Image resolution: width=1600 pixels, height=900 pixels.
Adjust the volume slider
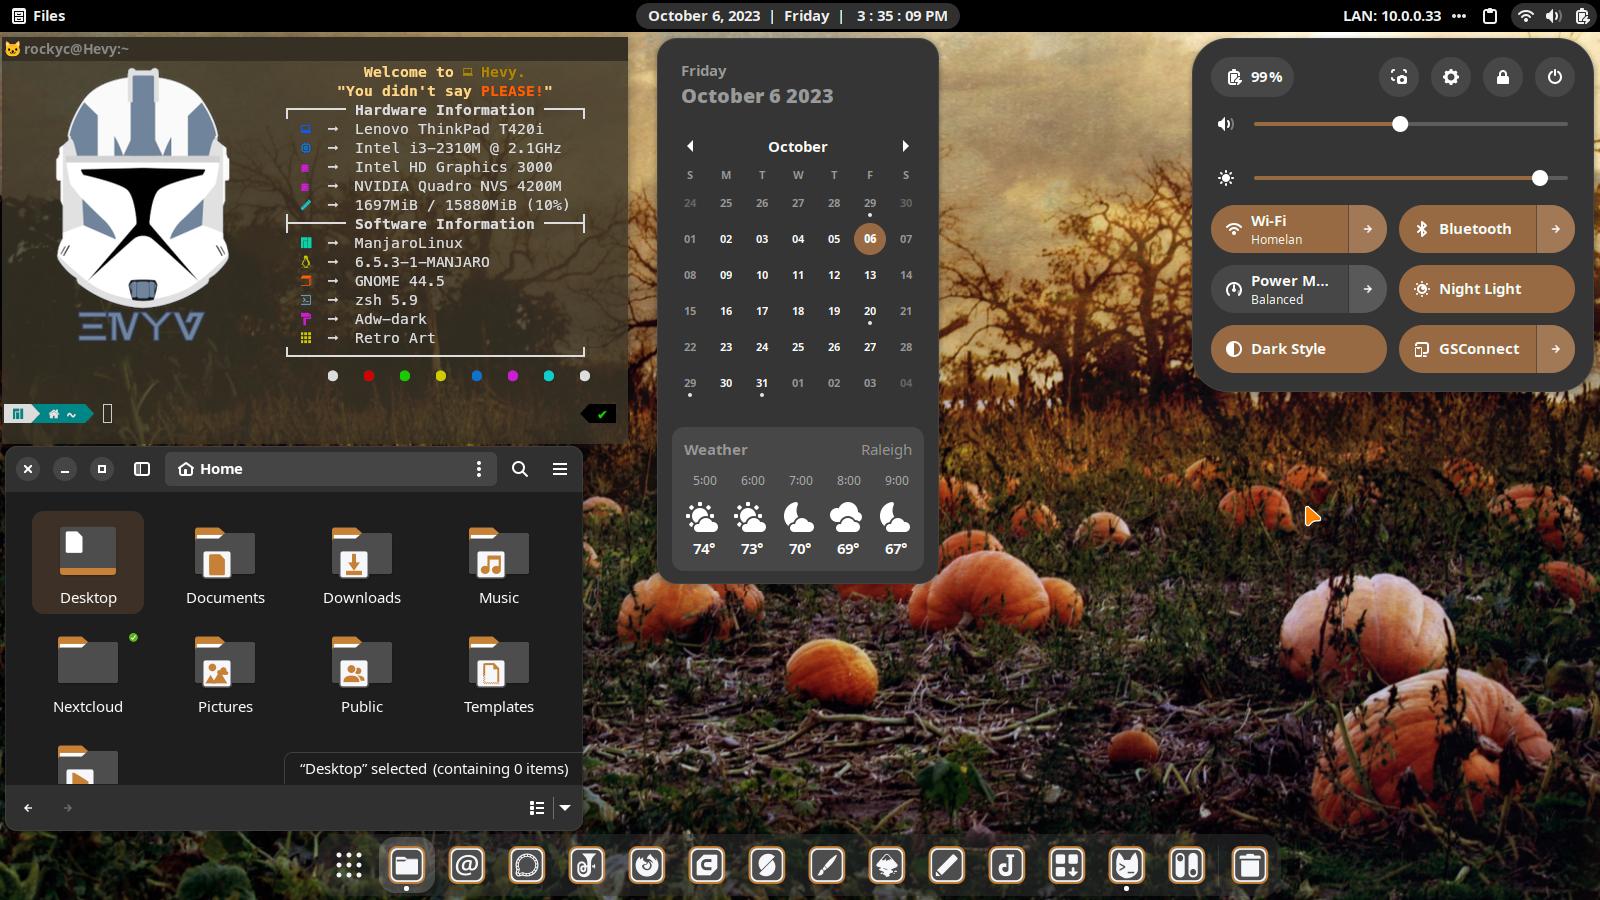pyautogui.click(x=1410, y=124)
